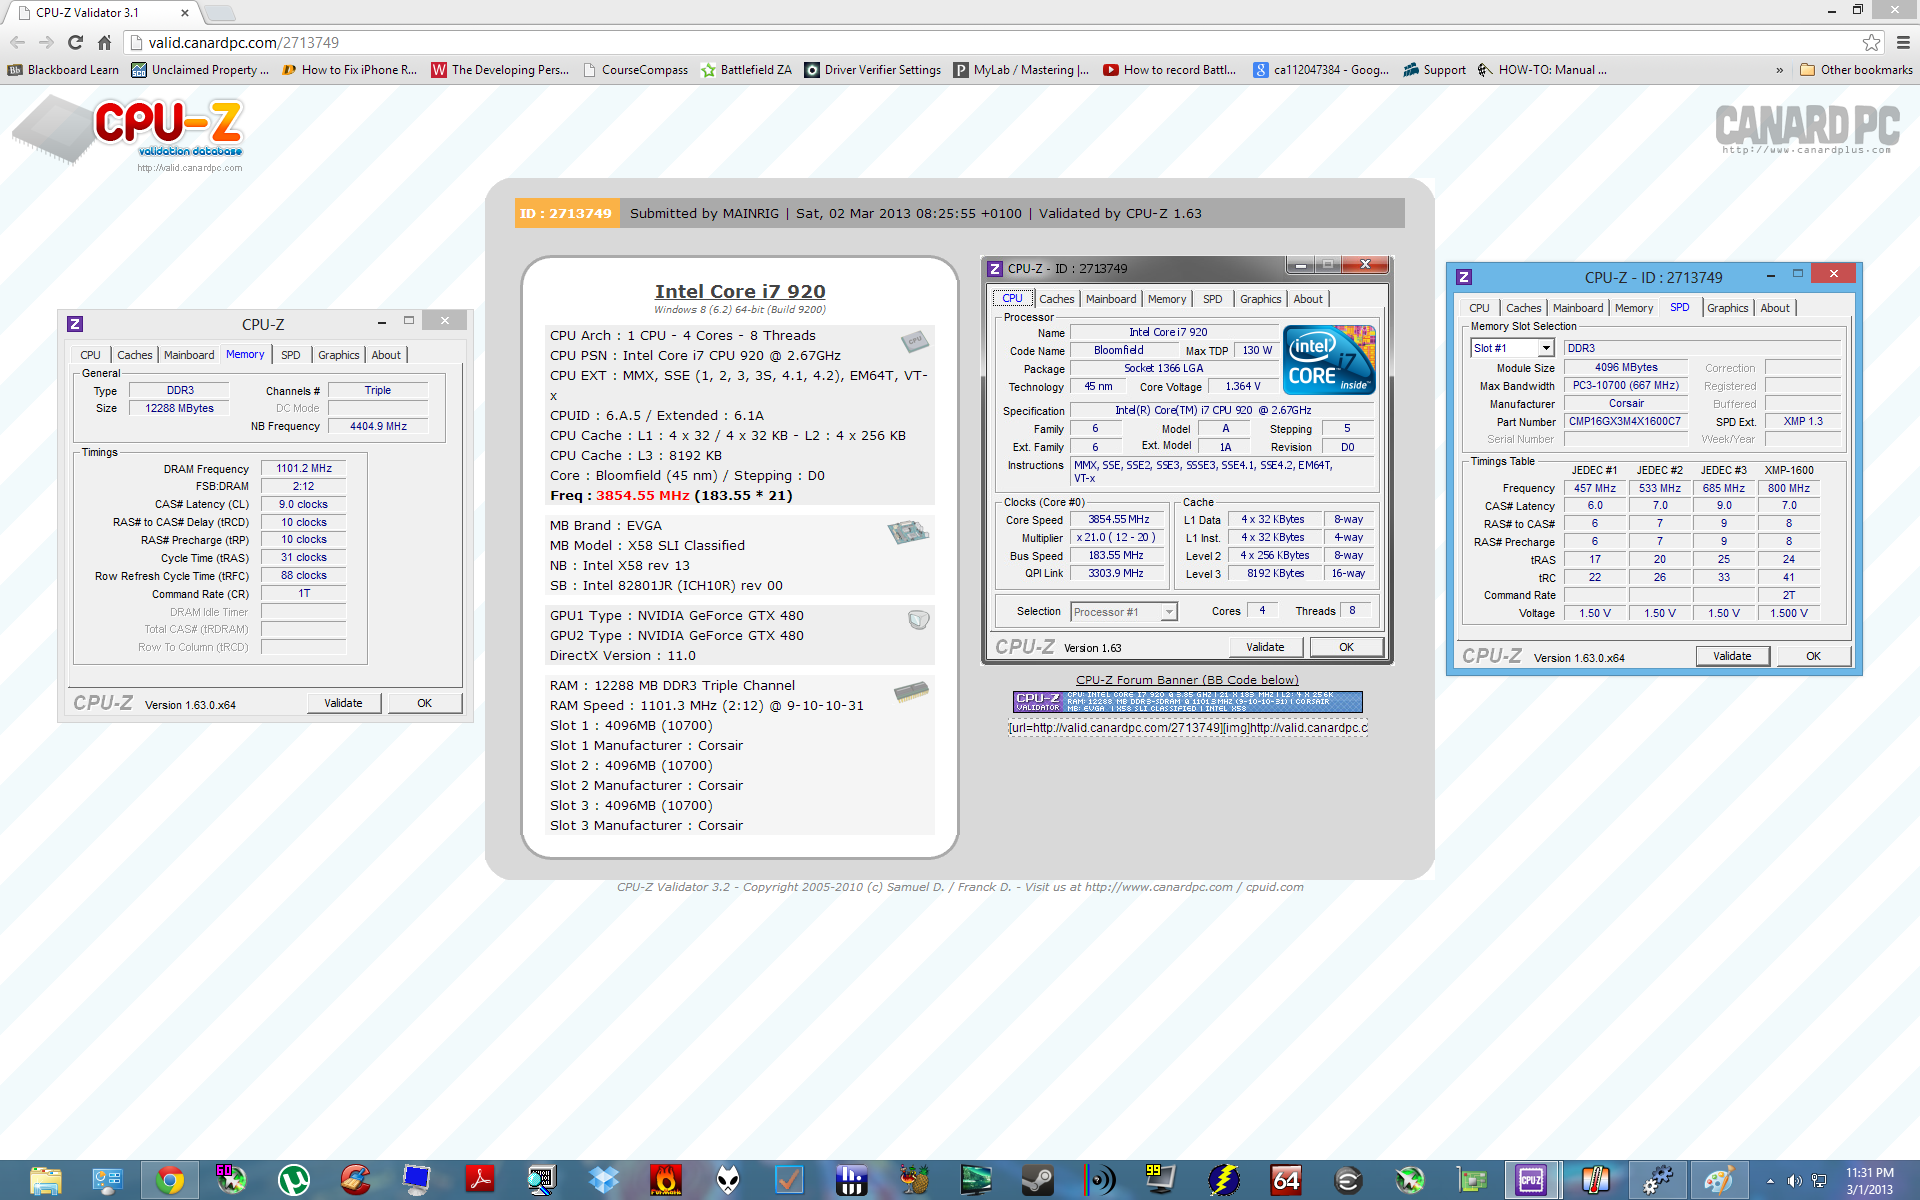The height and width of the screenshot is (1200, 1920).
Task: Open SPD tab in left CPU-Z window
Action: tap(291, 355)
